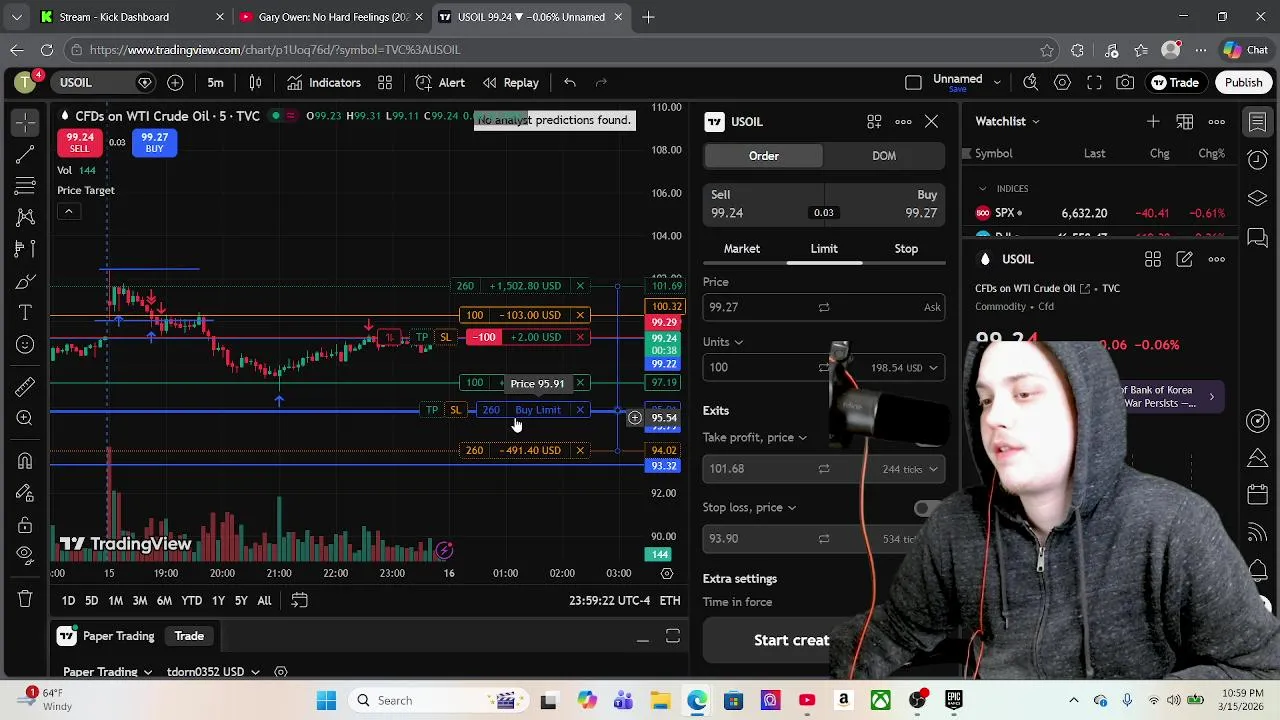
Task: Select the 1Y date range
Action: click(218, 601)
